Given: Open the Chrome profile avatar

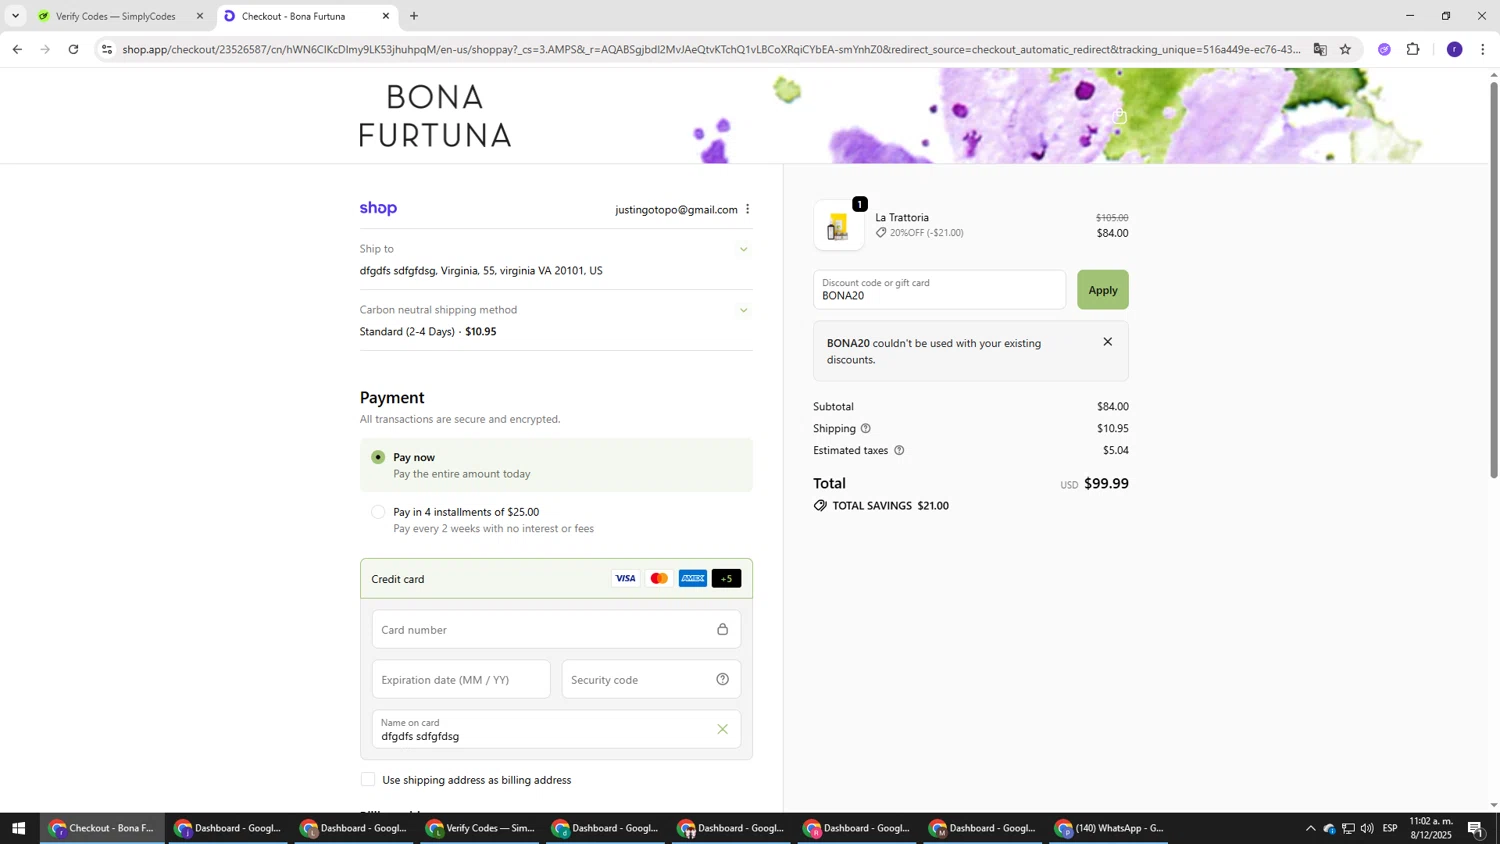Looking at the screenshot, I should 1454,49.
